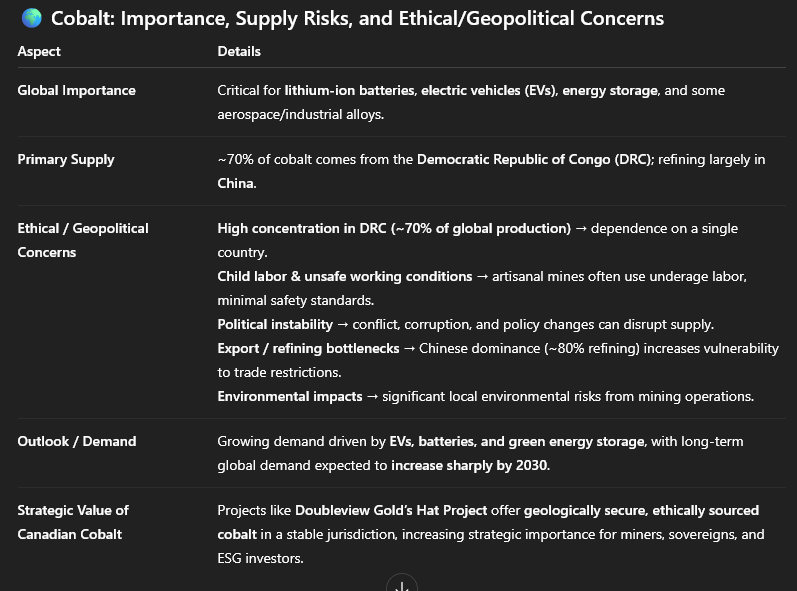Click increase sharply by 2030 text
The image size is (797, 591).
[470, 465]
